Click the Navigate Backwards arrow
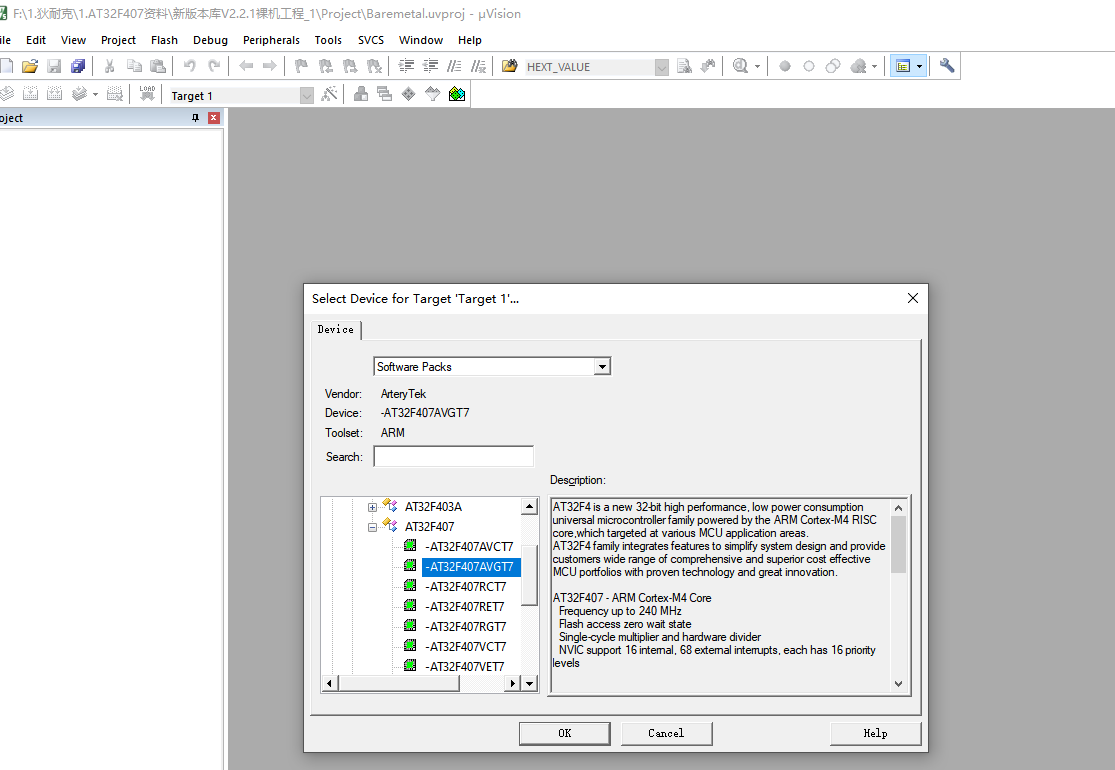 point(246,66)
